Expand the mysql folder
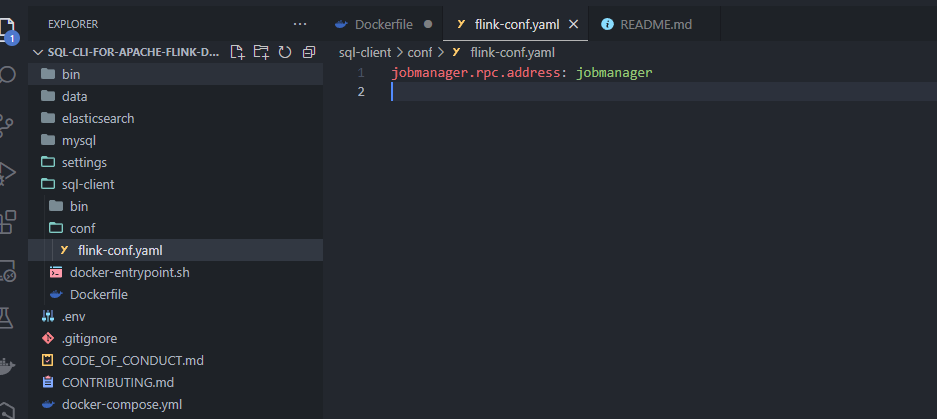 pyautogui.click(x=175, y=140)
